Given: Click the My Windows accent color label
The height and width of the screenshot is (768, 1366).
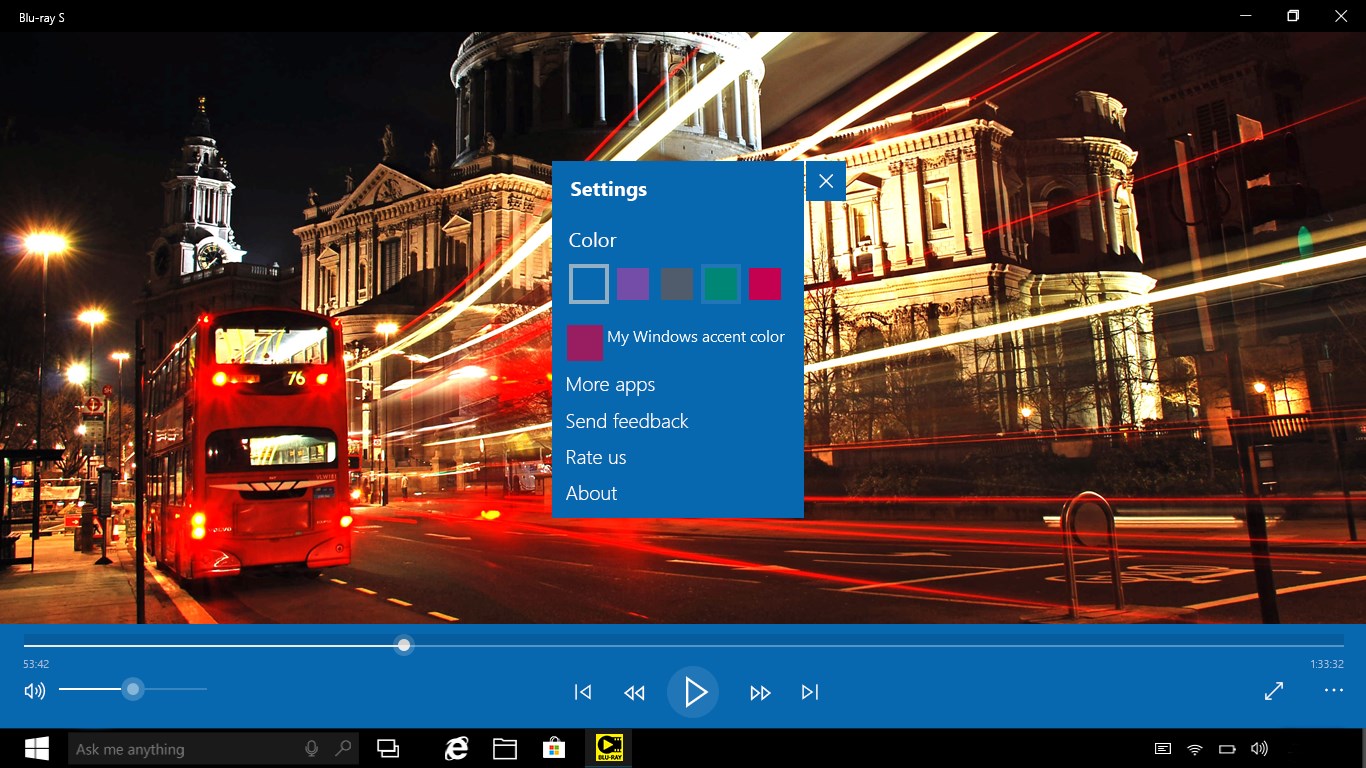Looking at the screenshot, I should [696, 337].
